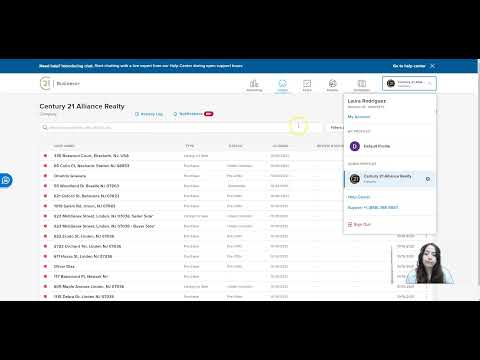
Task: Select the Default Profile entry
Action: click(x=390, y=146)
